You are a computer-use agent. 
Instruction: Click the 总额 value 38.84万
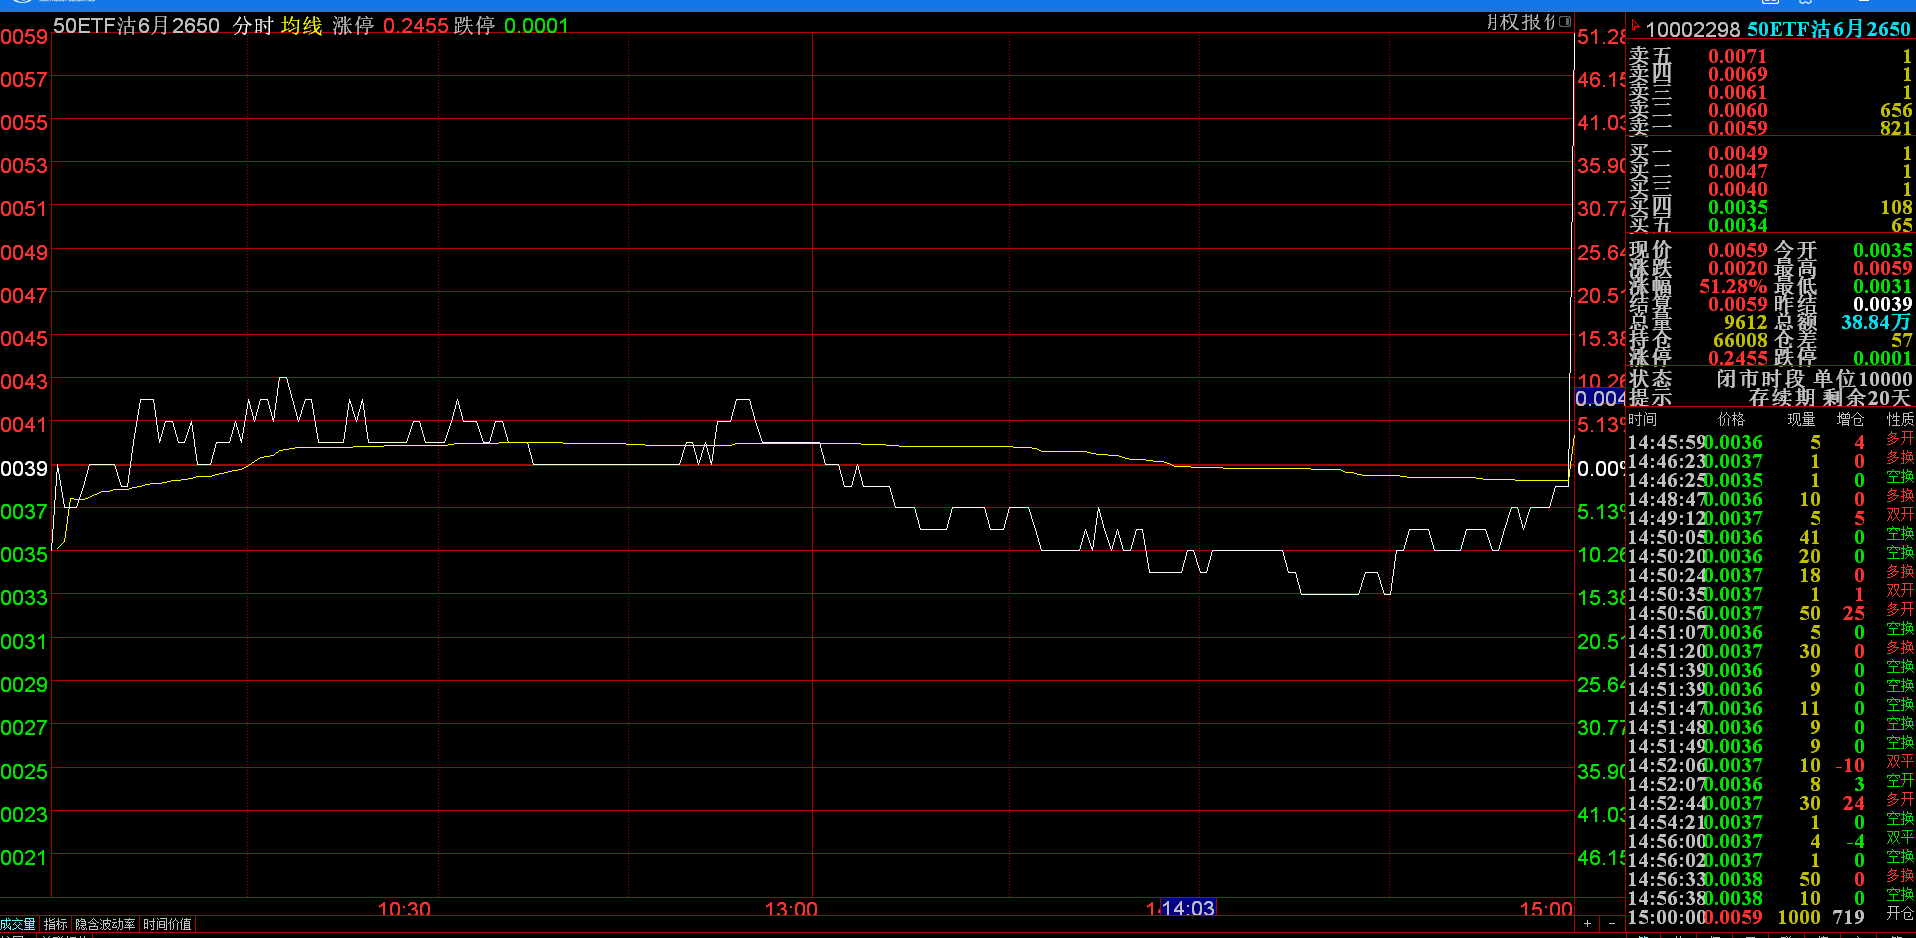[x=1876, y=323]
